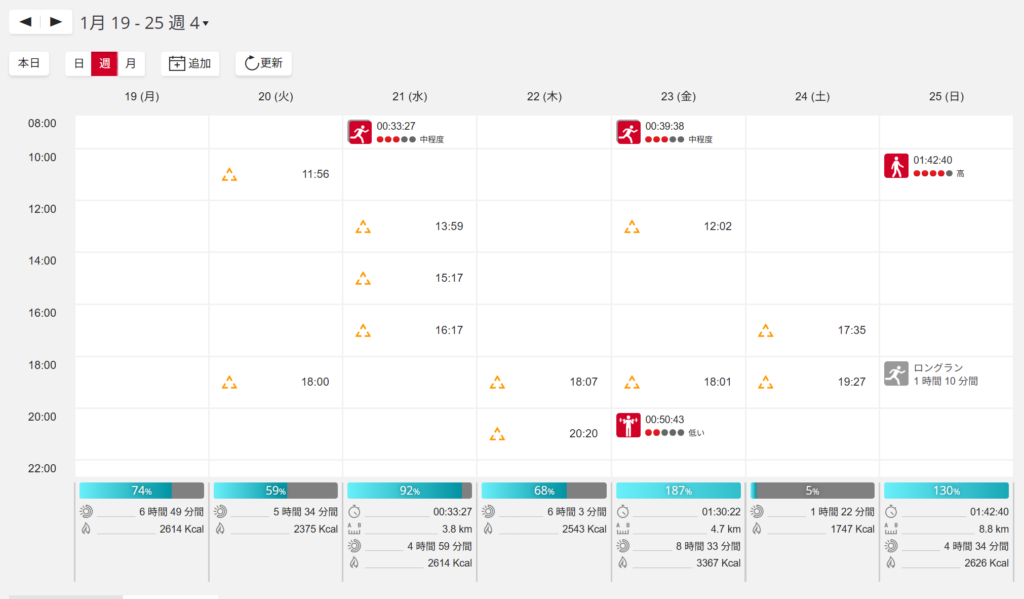Screen dimensions: 1024x599
Task: Select the week view (週) toggle
Action: point(104,63)
